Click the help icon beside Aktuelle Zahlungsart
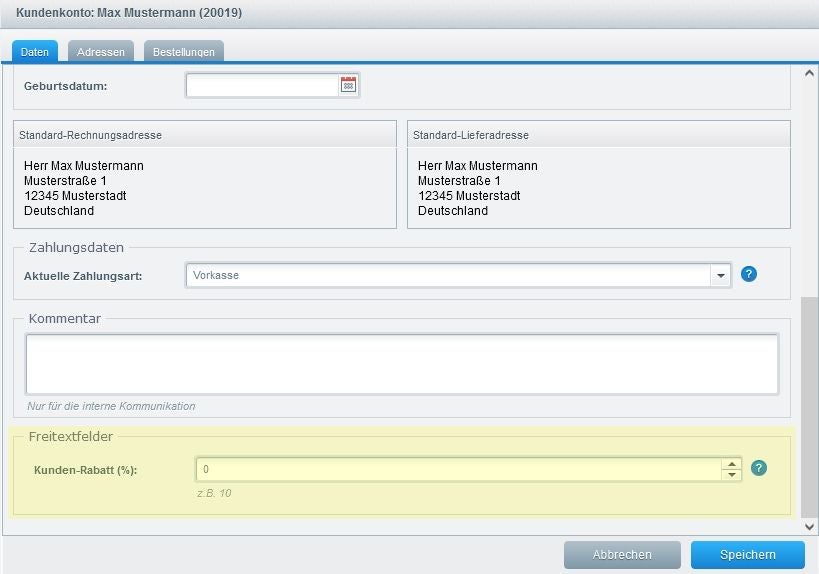 (x=748, y=274)
